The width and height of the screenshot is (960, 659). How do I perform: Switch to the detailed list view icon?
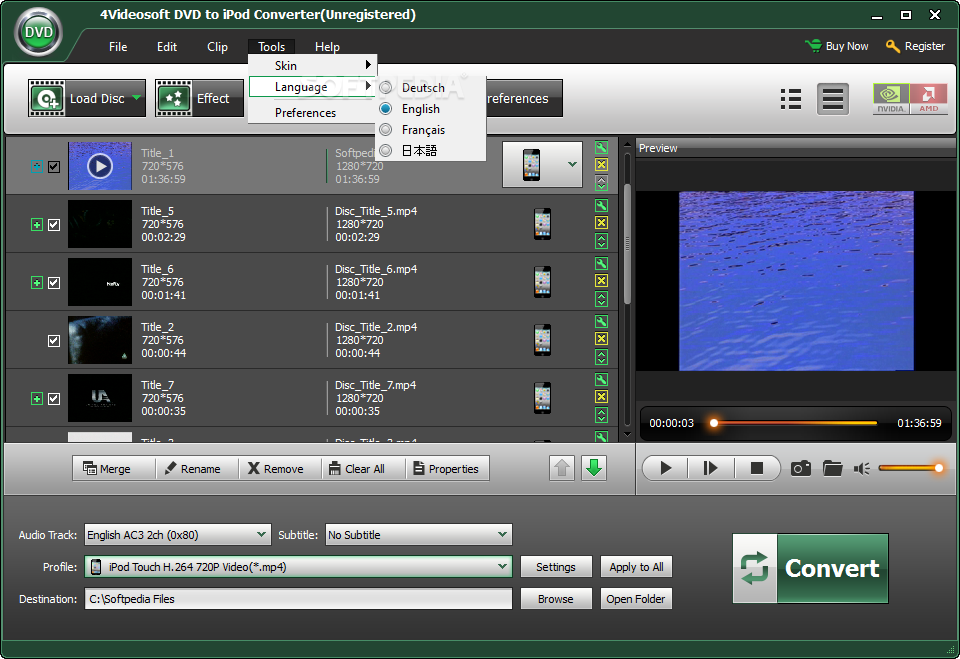click(x=833, y=99)
